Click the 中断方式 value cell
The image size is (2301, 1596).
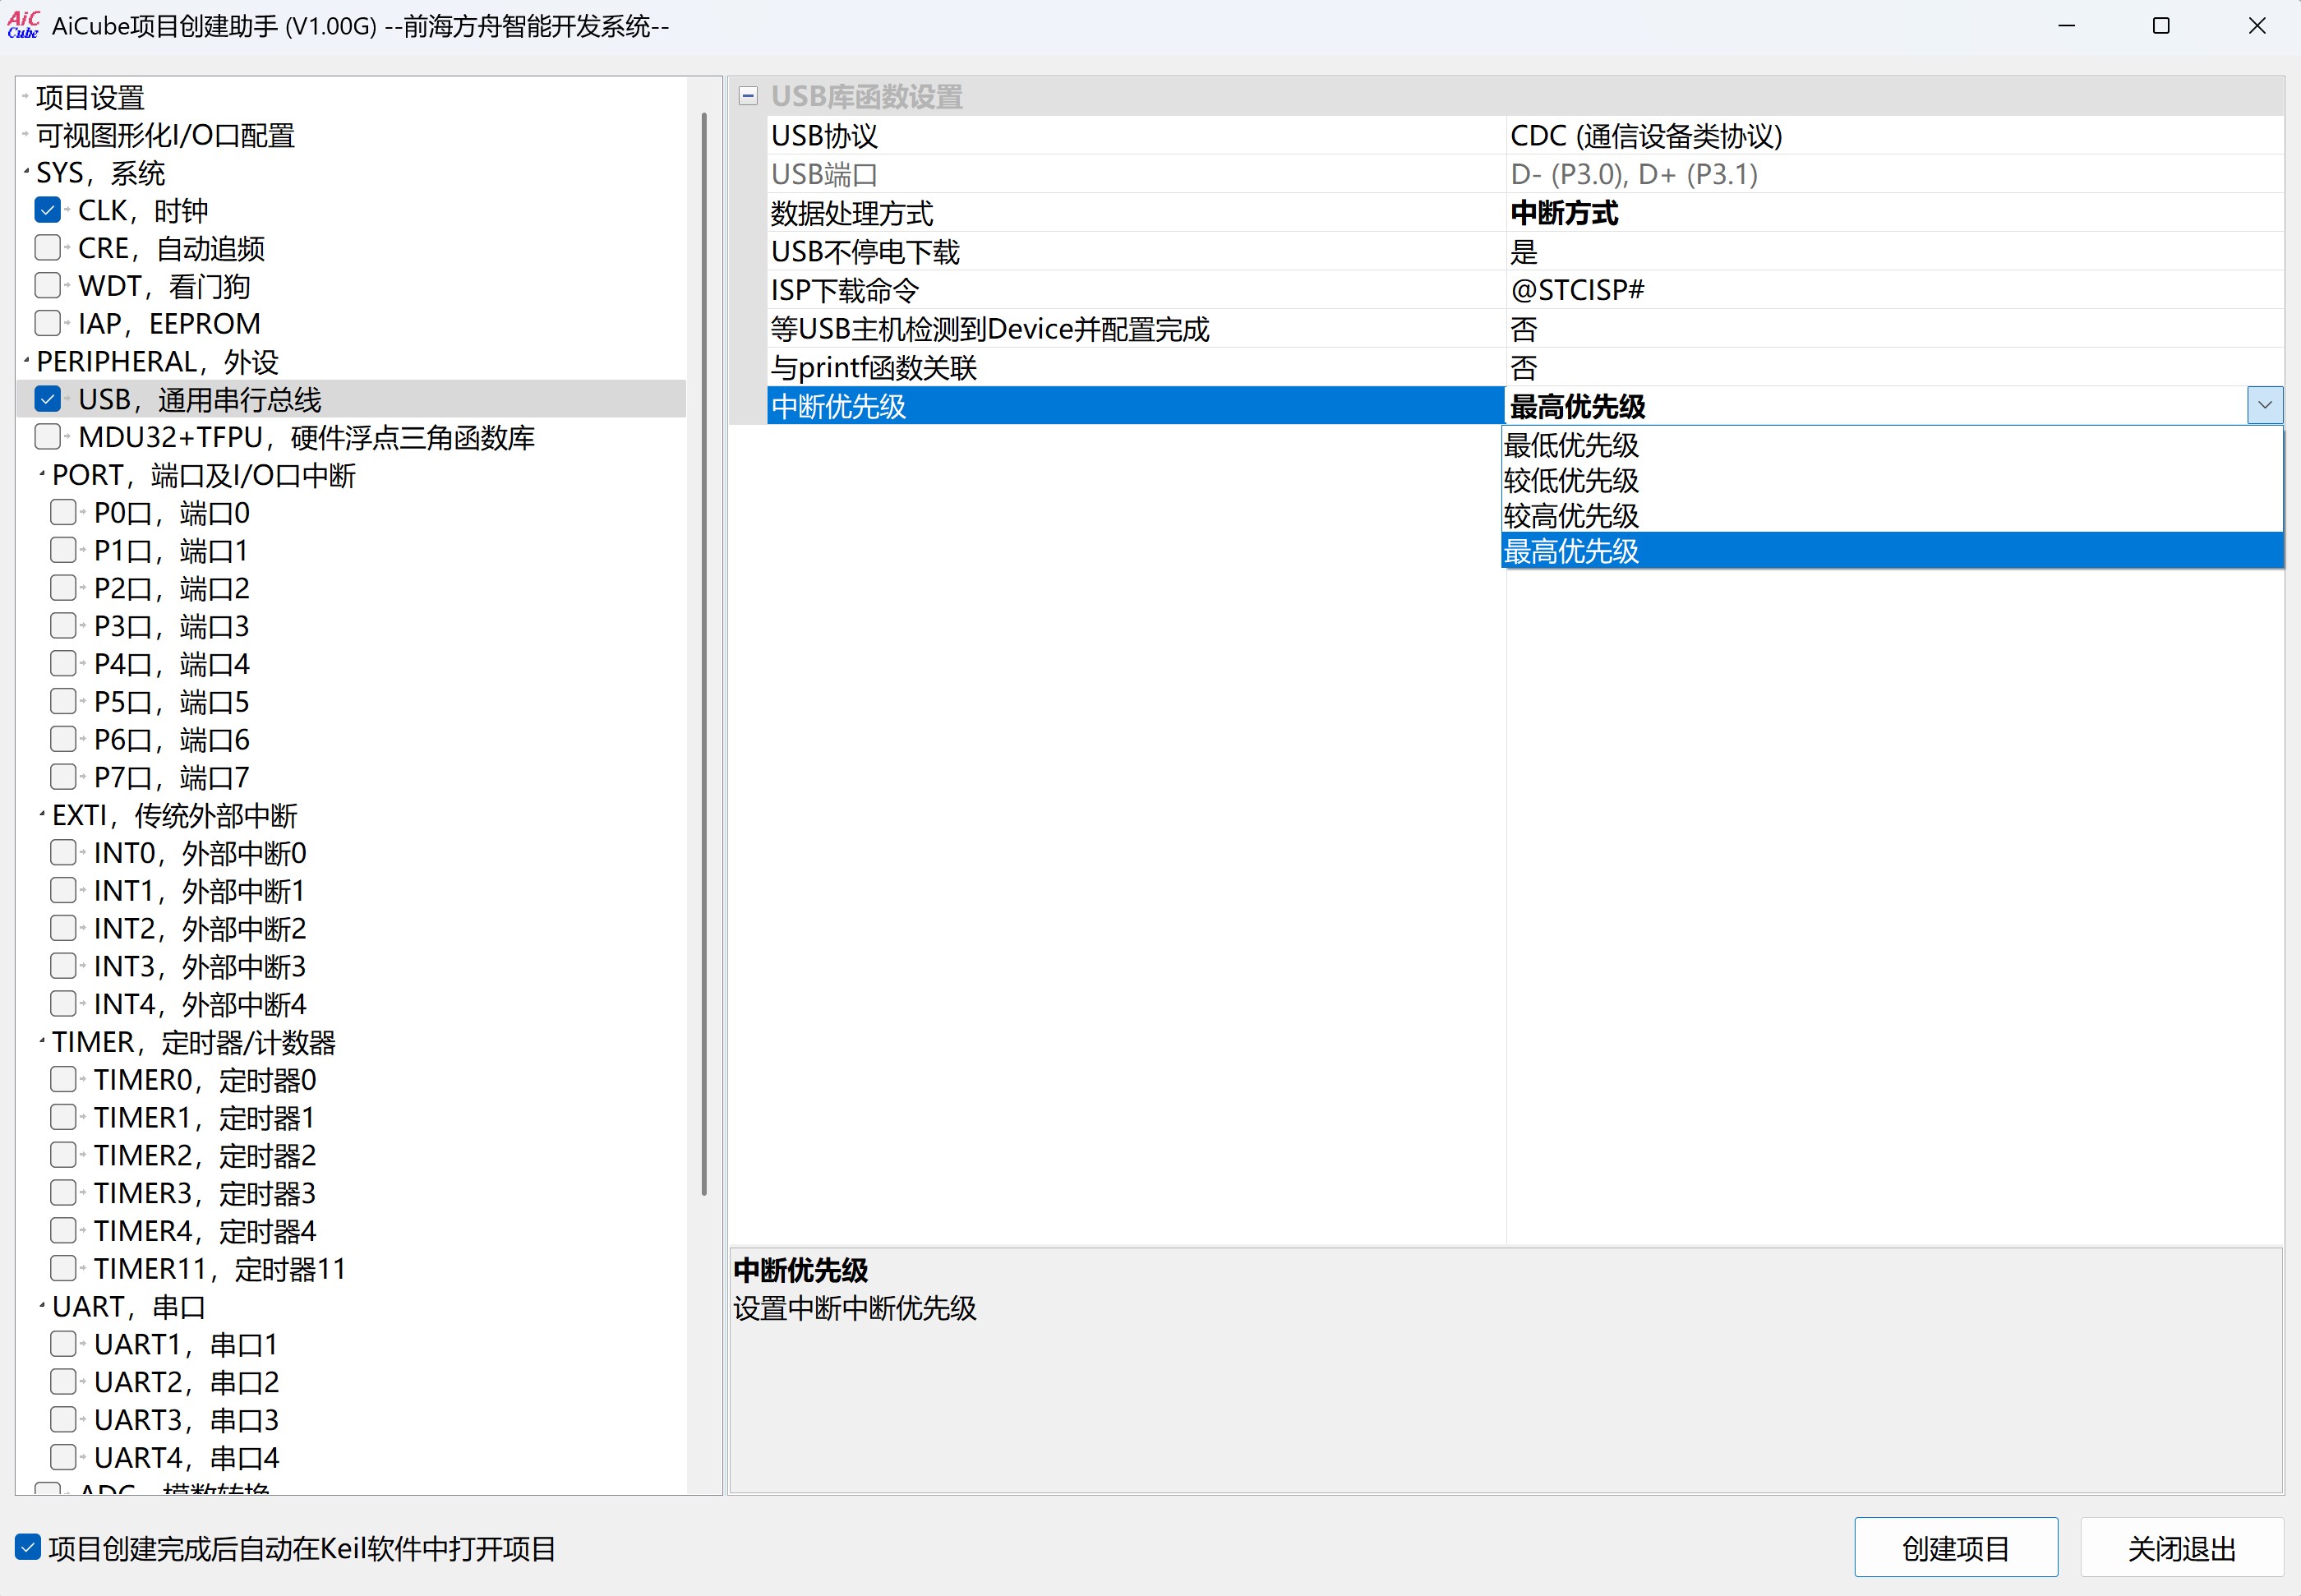1893,213
